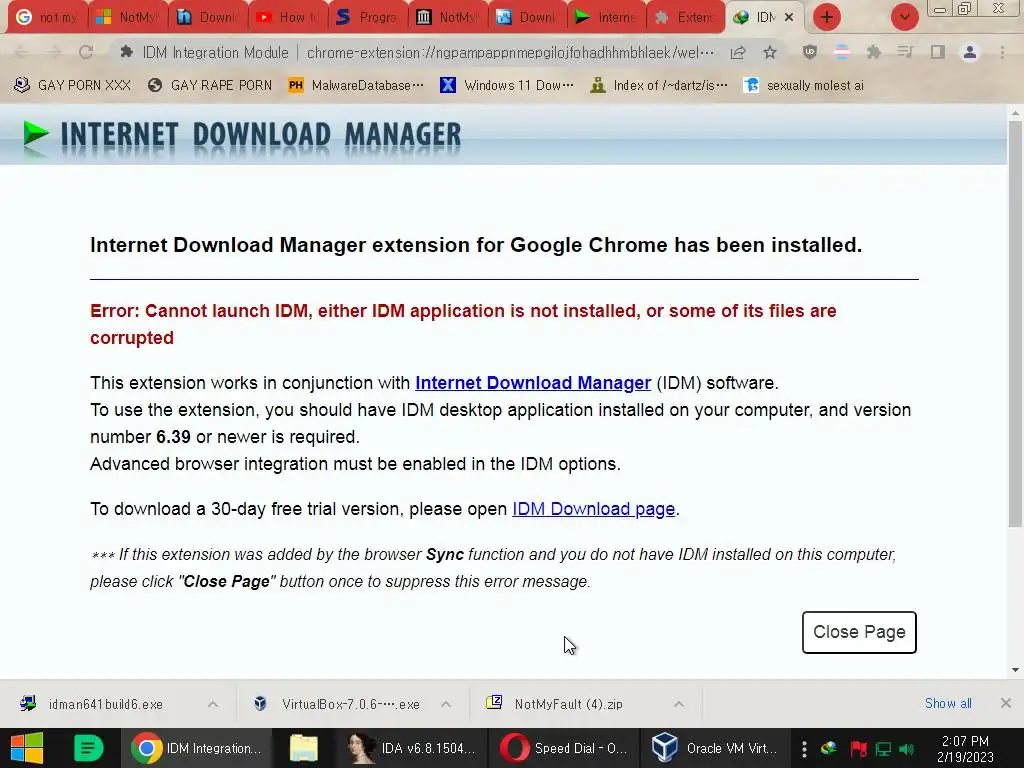Screen dimensions: 1024x768
Task: Open the uBlock Origin shield extension
Action: pos(810,52)
